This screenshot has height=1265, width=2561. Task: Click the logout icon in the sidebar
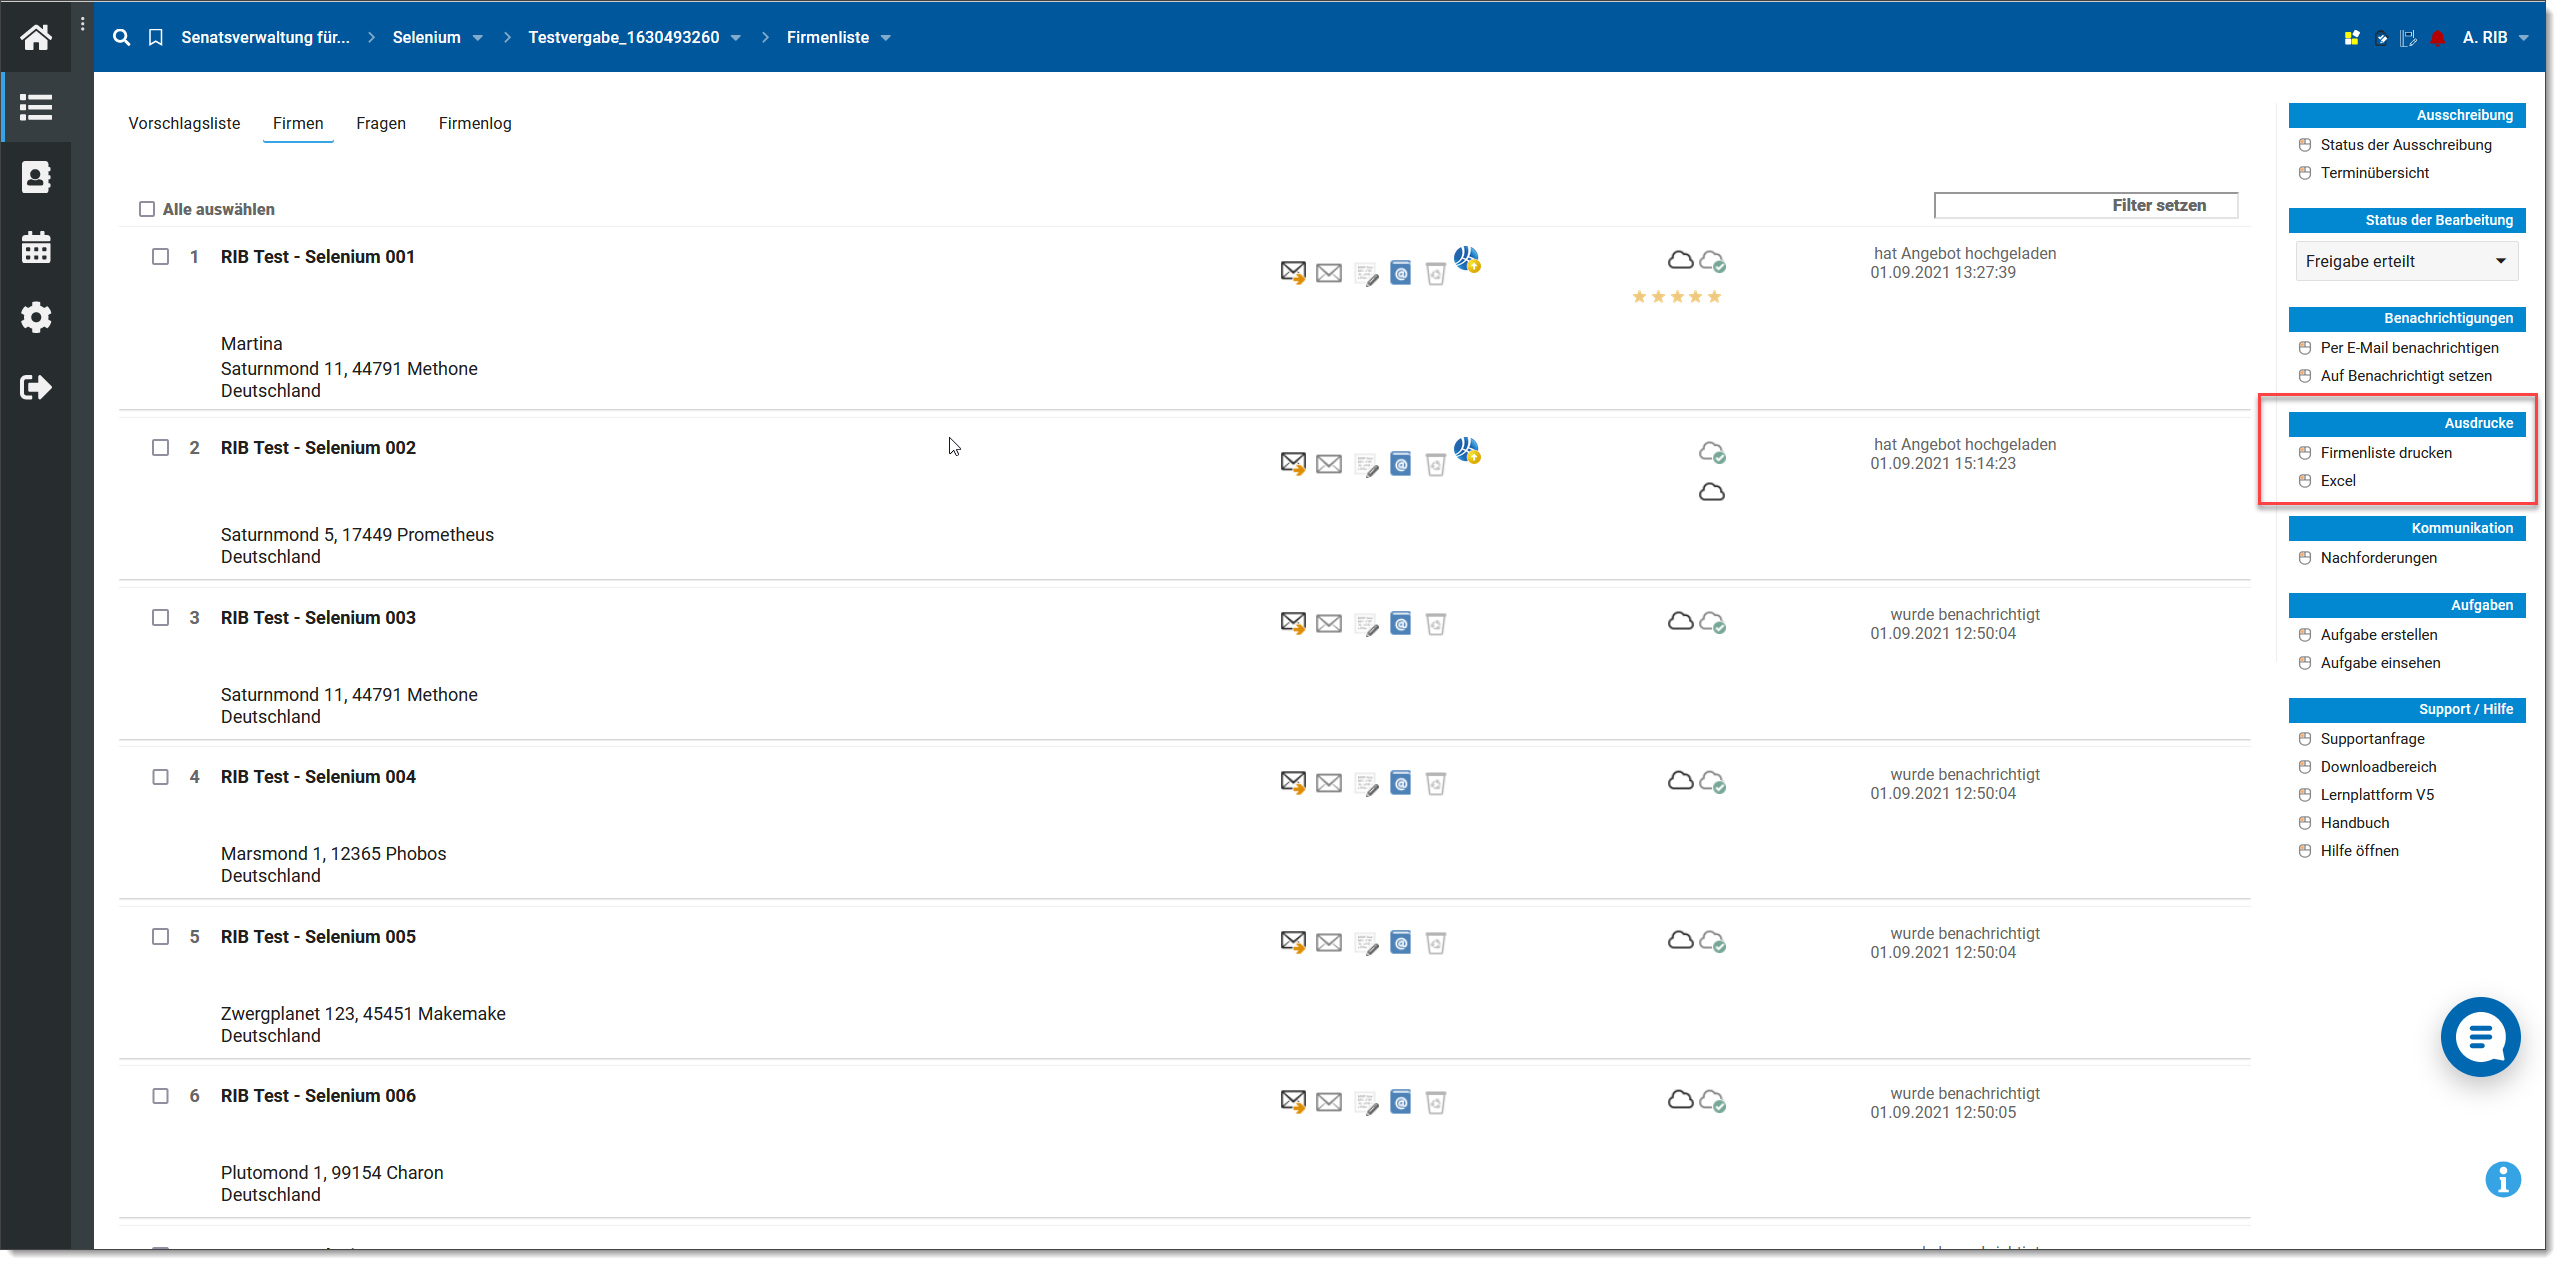[x=36, y=387]
